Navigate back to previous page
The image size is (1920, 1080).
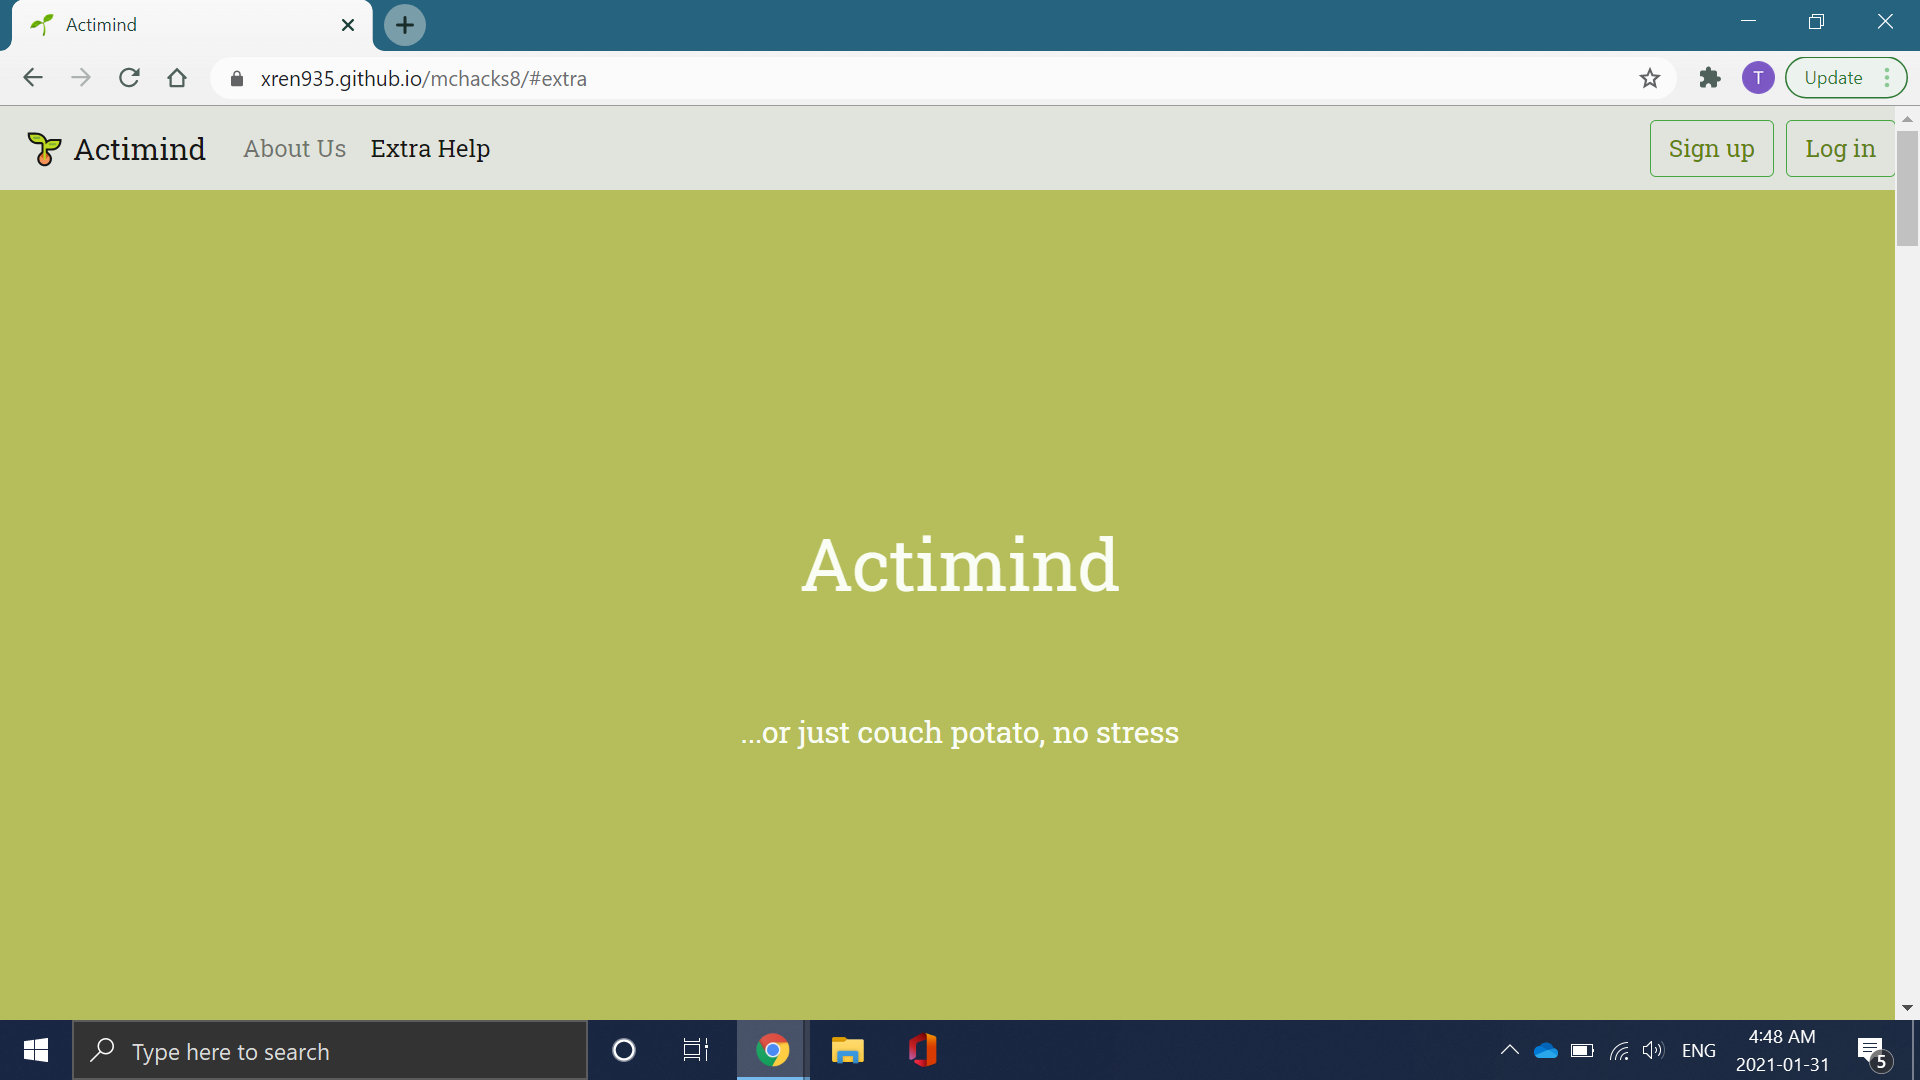(33, 78)
